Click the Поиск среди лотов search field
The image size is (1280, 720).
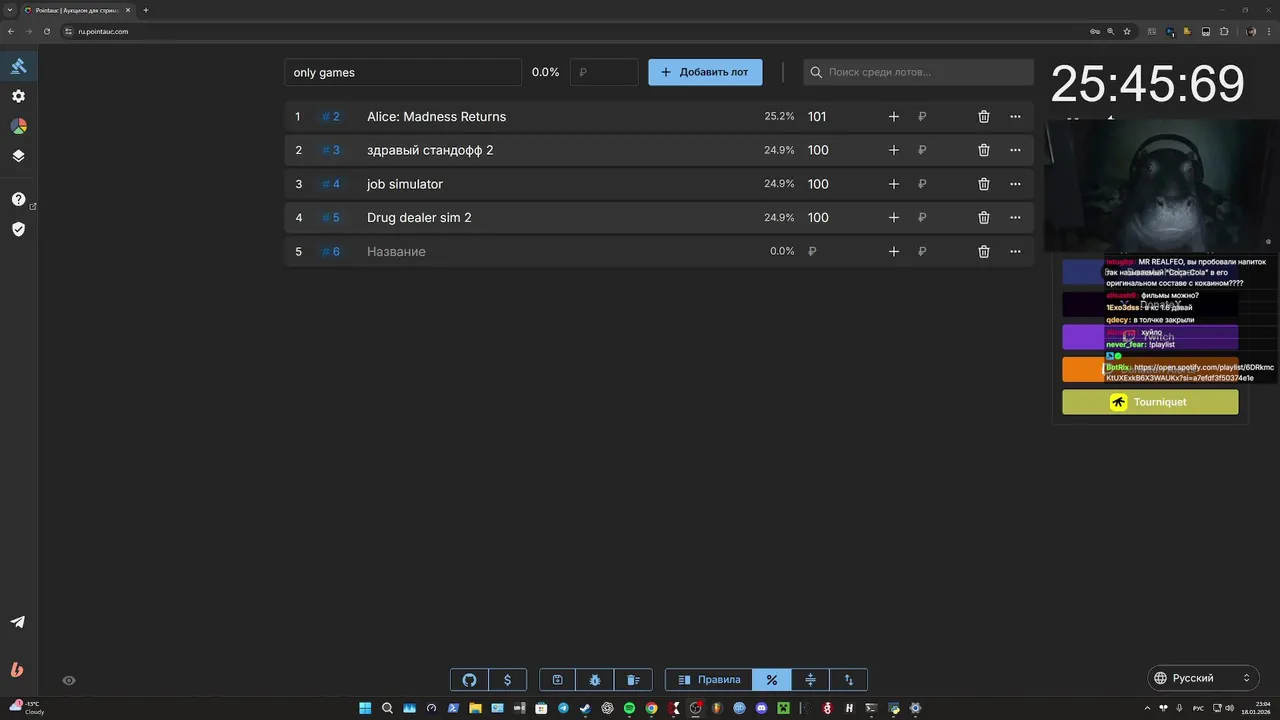(x=918, y=72)
